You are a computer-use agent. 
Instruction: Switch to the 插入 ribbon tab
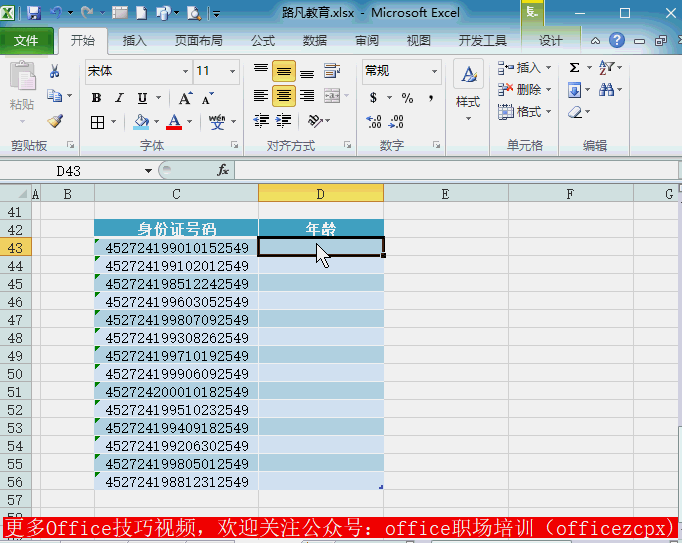click(134, 41)
